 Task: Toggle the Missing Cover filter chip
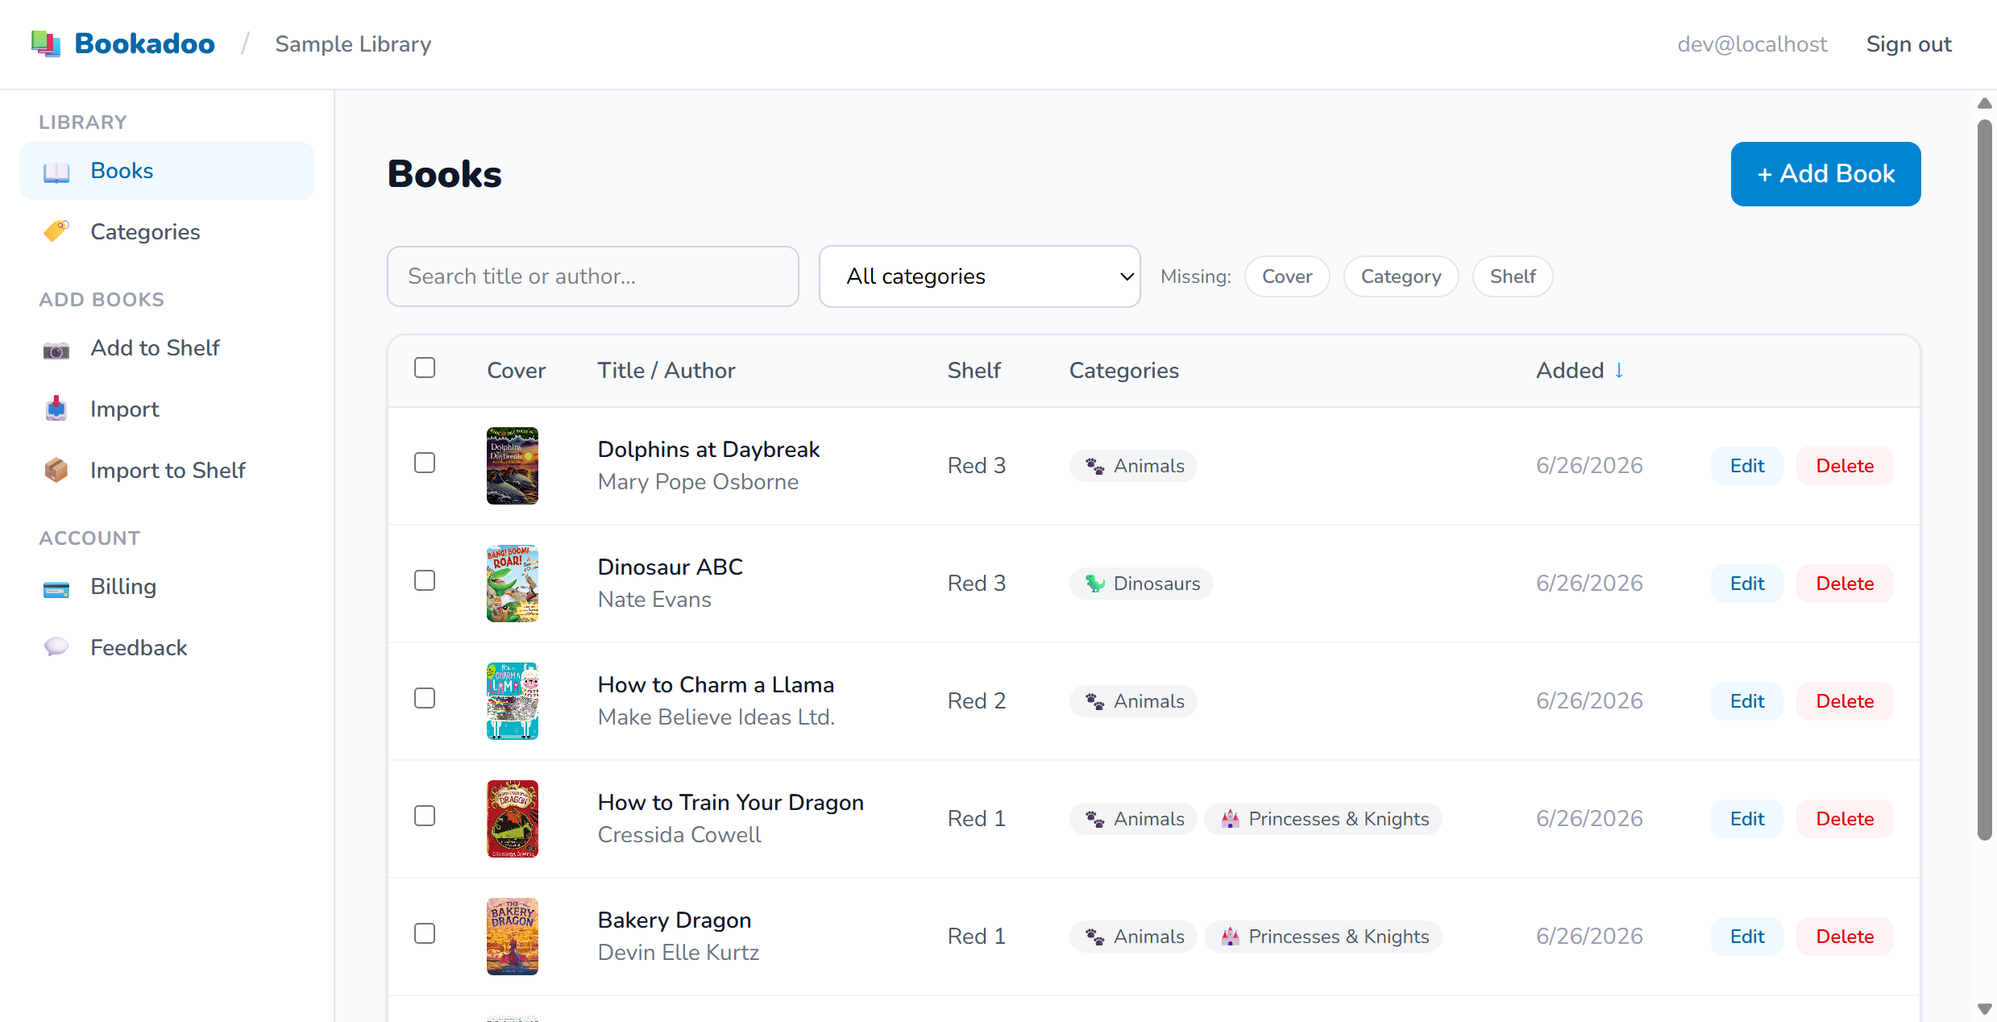click(1287, 277)
